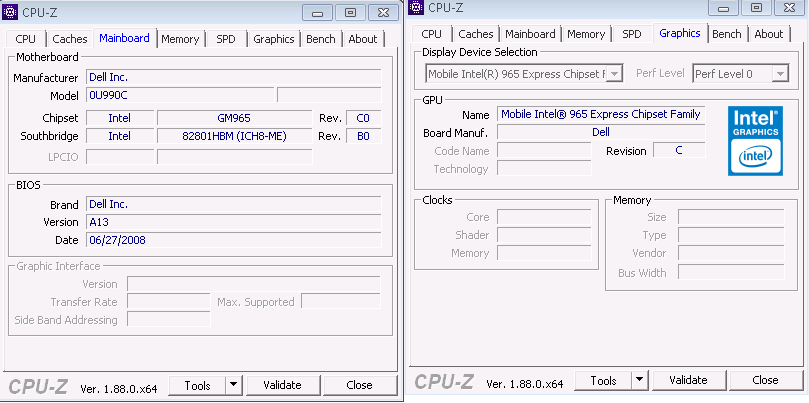Click Board Manuf. value Dell
The width and height of the screenshot is (809, 403).
pos(601,132)
